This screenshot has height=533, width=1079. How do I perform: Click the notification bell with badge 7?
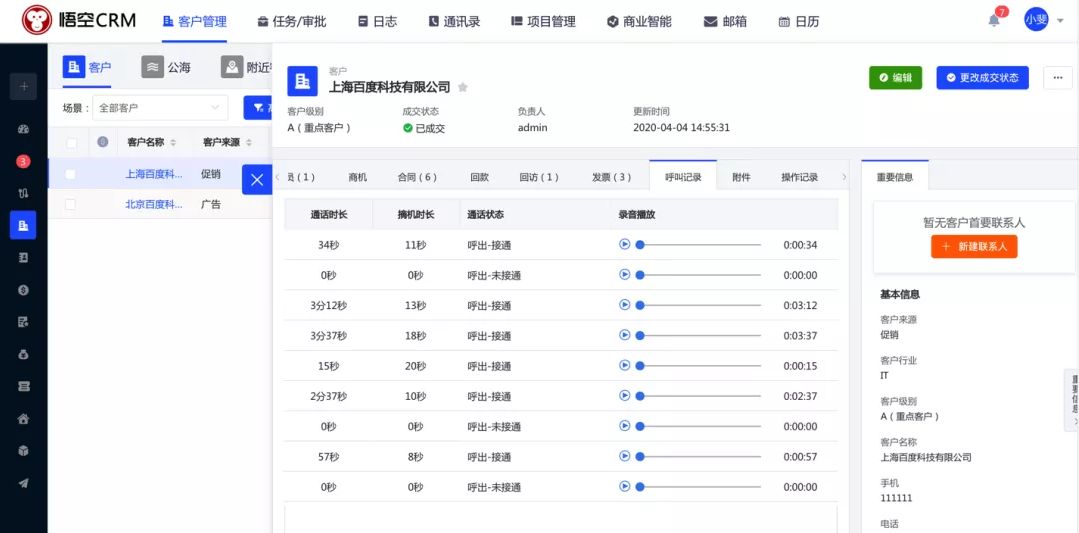[994, 20]
